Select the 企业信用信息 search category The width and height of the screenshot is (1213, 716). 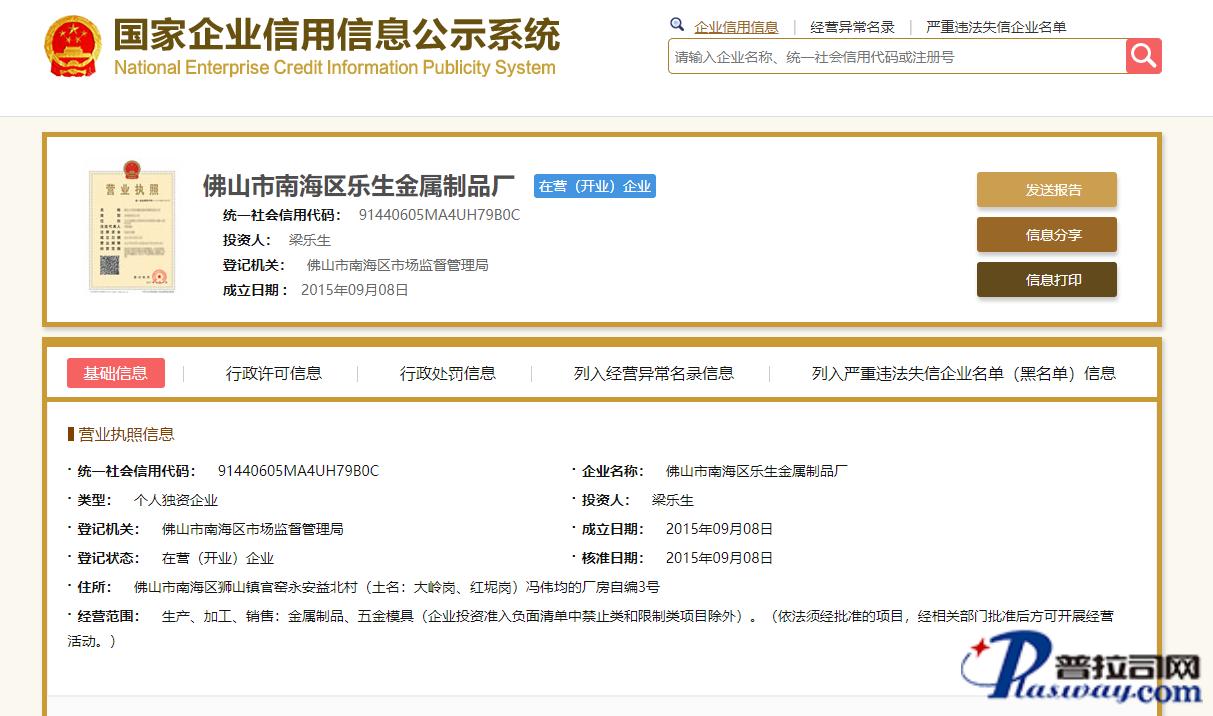(736, 27)
